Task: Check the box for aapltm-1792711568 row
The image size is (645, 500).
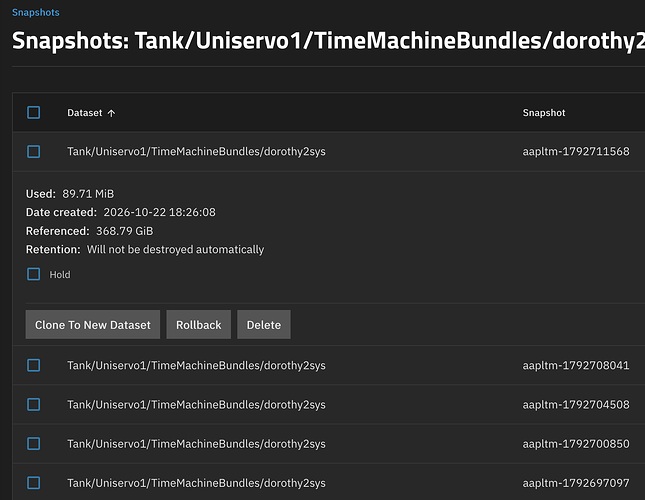Action: pyautogui.click(x=34, y=151)
